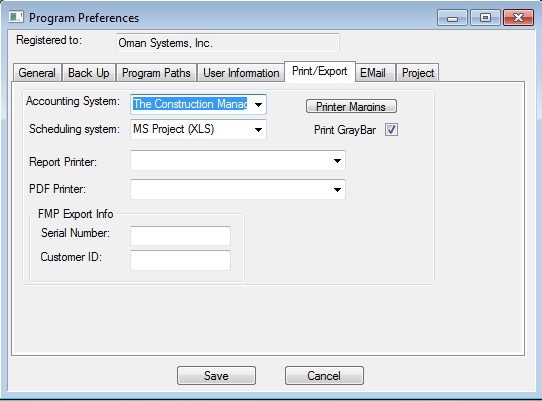
Task: Click the Serial Number input field
Action: pos(180,236)
